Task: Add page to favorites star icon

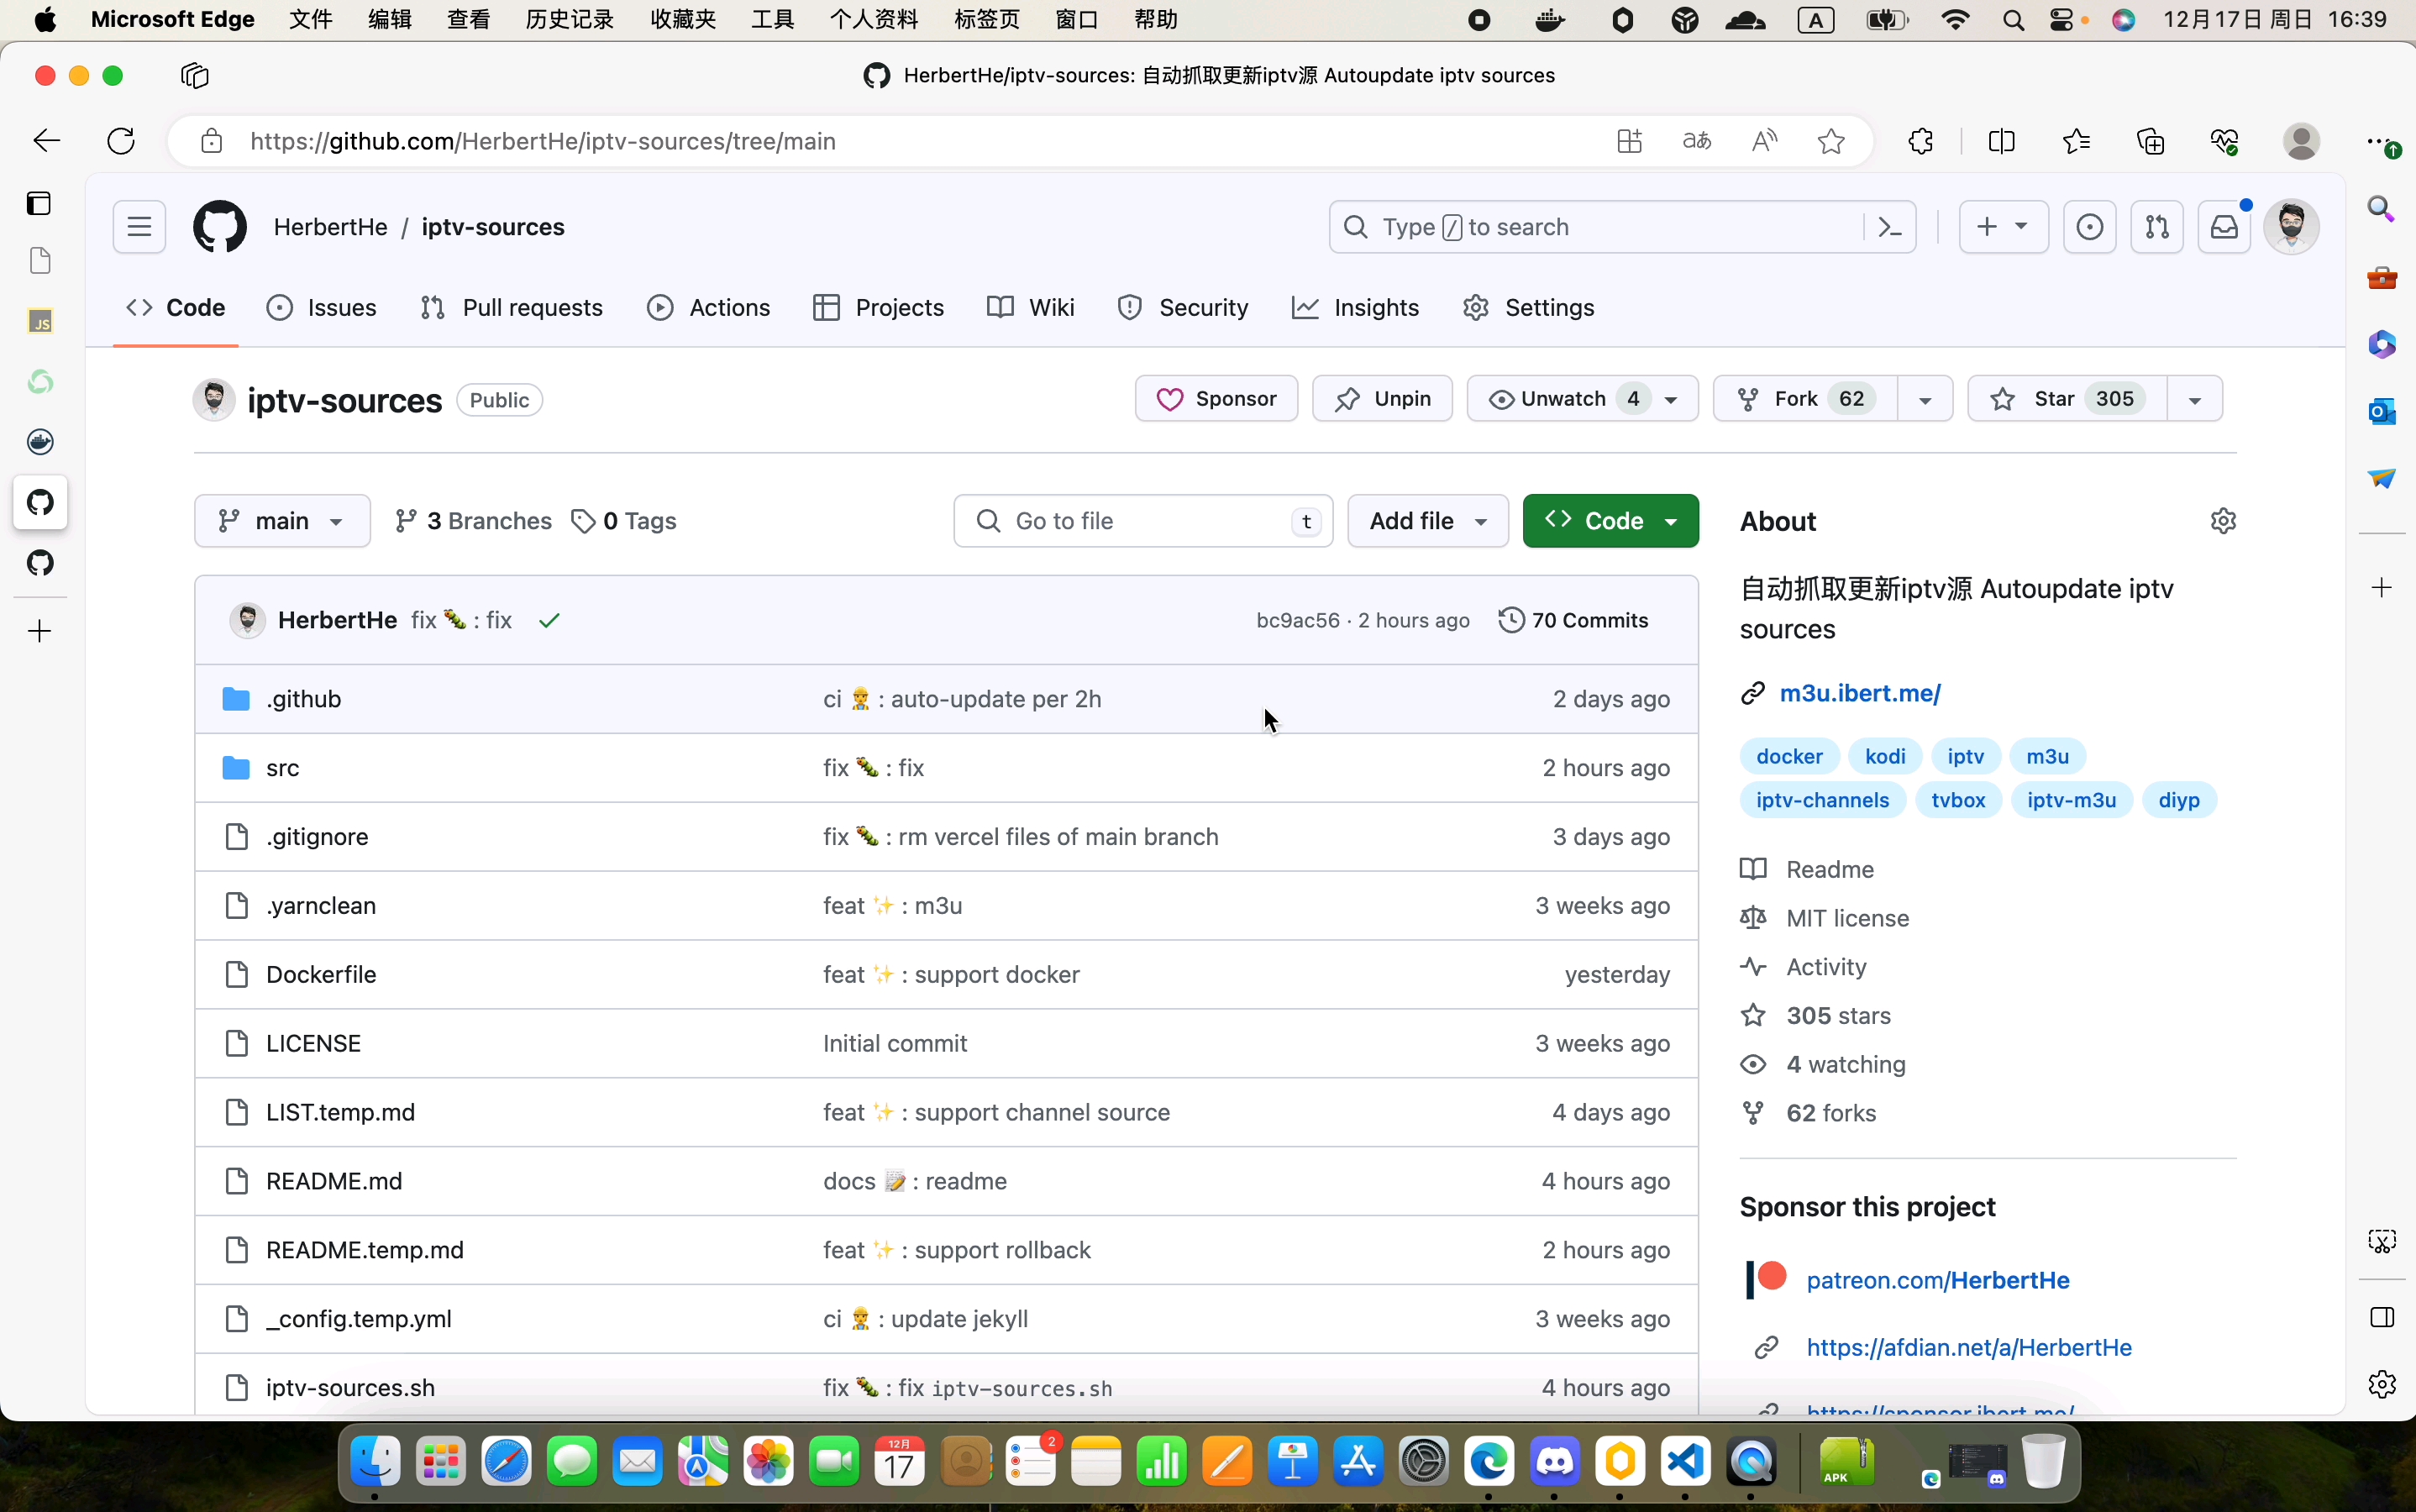Action: 1831,141
